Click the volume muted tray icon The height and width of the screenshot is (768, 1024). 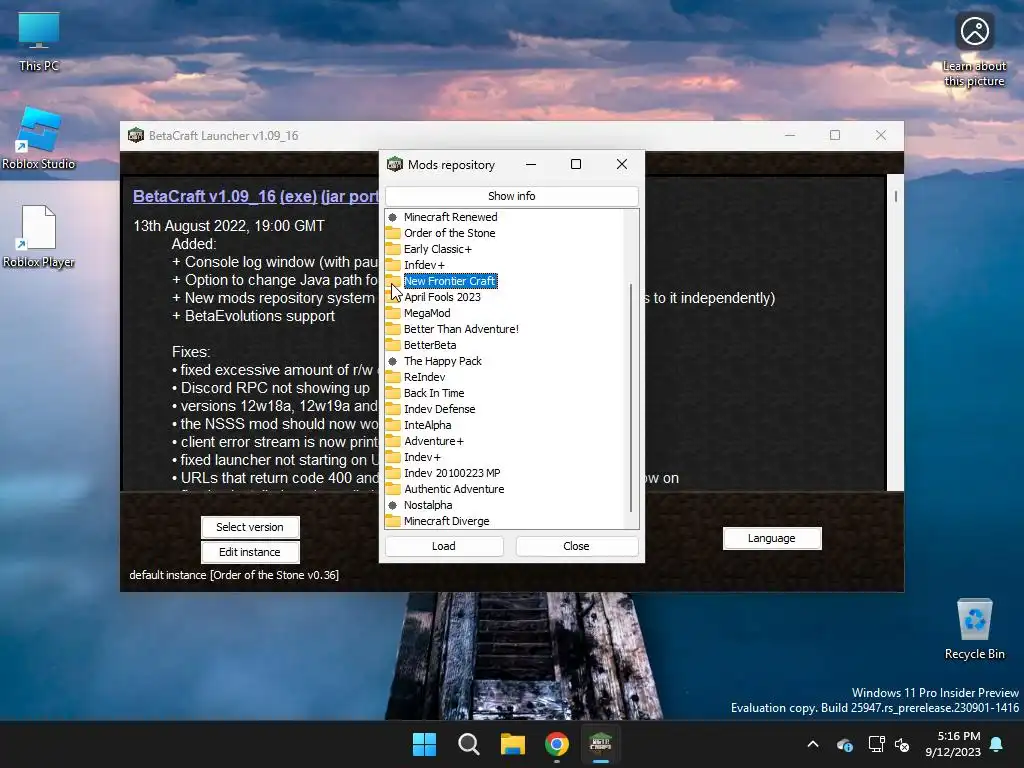click(903, 744)
